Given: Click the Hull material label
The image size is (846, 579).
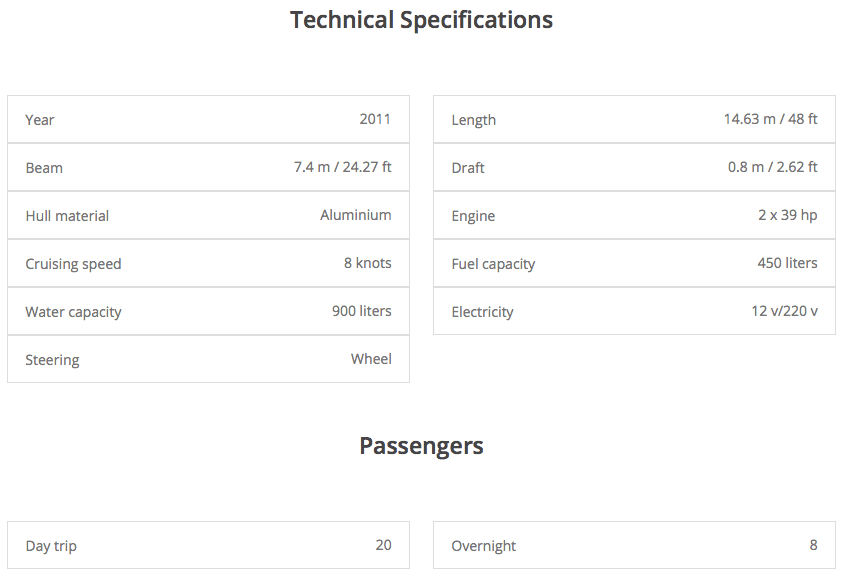Looking at the screenshot, I should pos(67,216).
